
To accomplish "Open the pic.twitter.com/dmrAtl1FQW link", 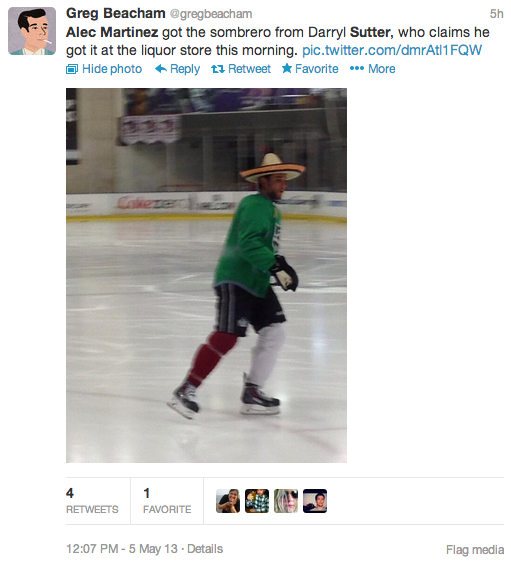I will click(392, 50).
